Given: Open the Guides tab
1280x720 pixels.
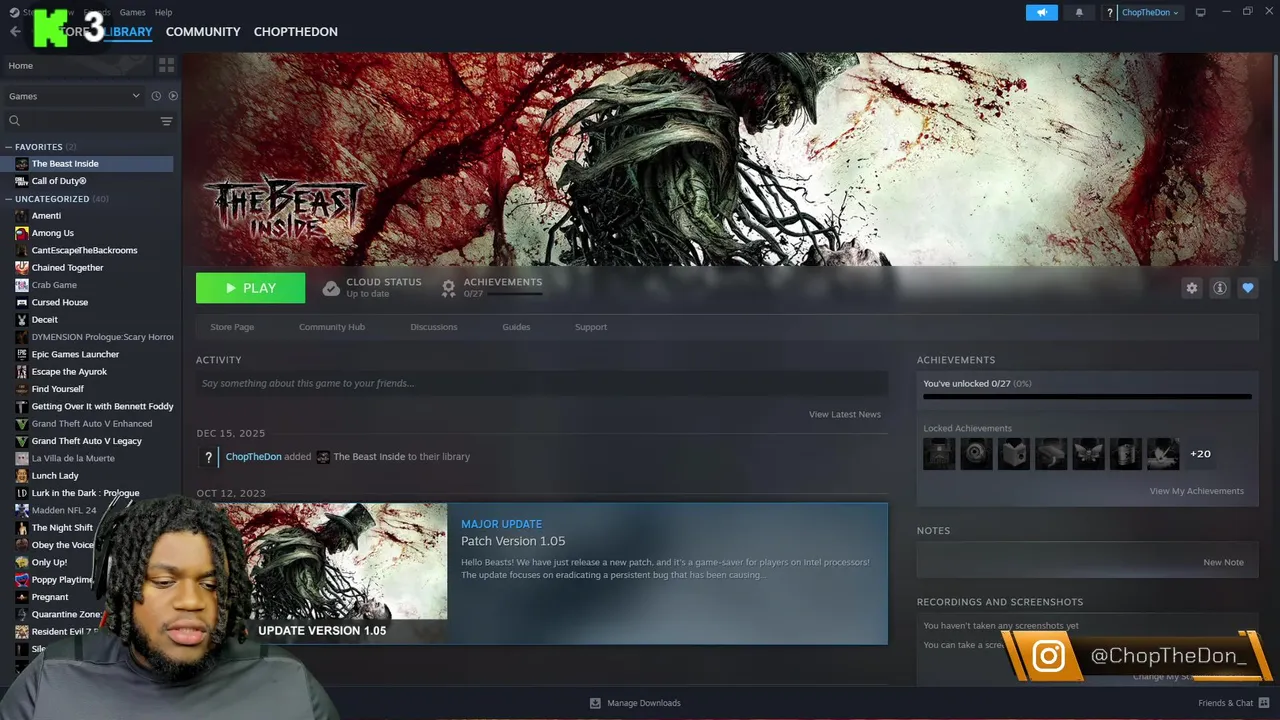Looking at the screenshot, I should coord(516,327).
